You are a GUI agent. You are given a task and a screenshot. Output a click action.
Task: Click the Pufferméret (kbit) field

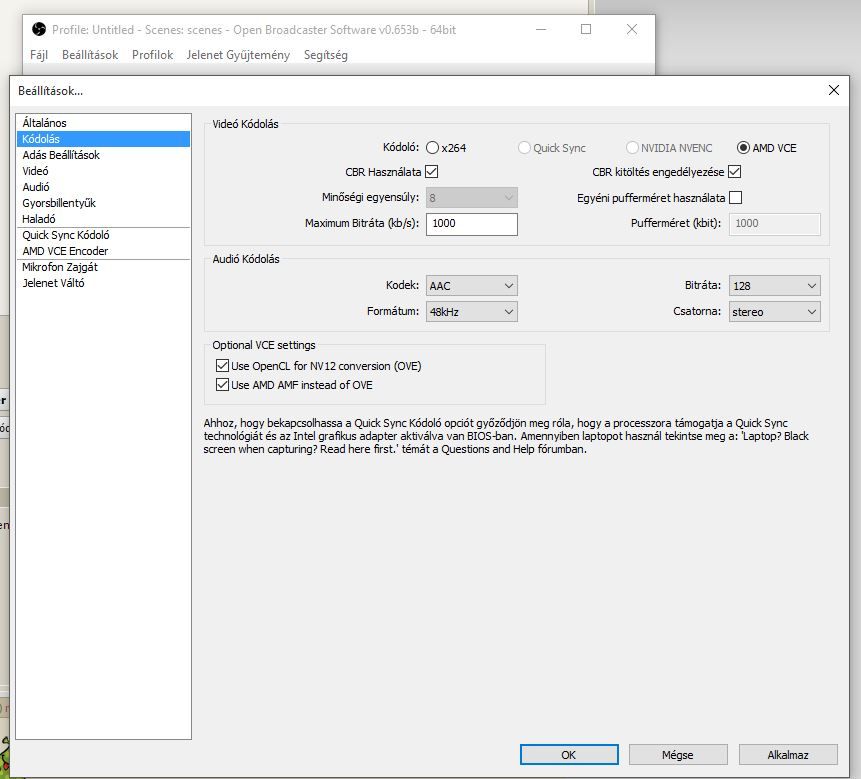click(x=775, y=224)
